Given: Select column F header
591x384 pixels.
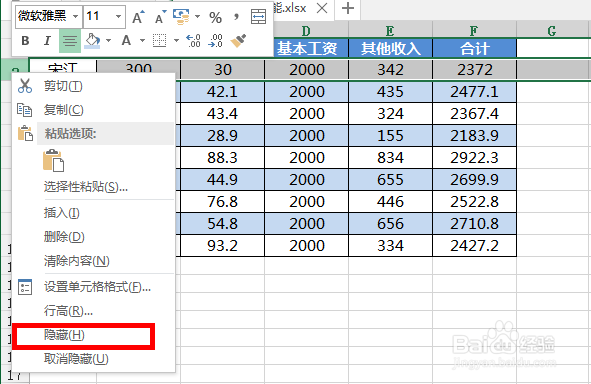Looking at the screenshot, I should pos(474,31).
